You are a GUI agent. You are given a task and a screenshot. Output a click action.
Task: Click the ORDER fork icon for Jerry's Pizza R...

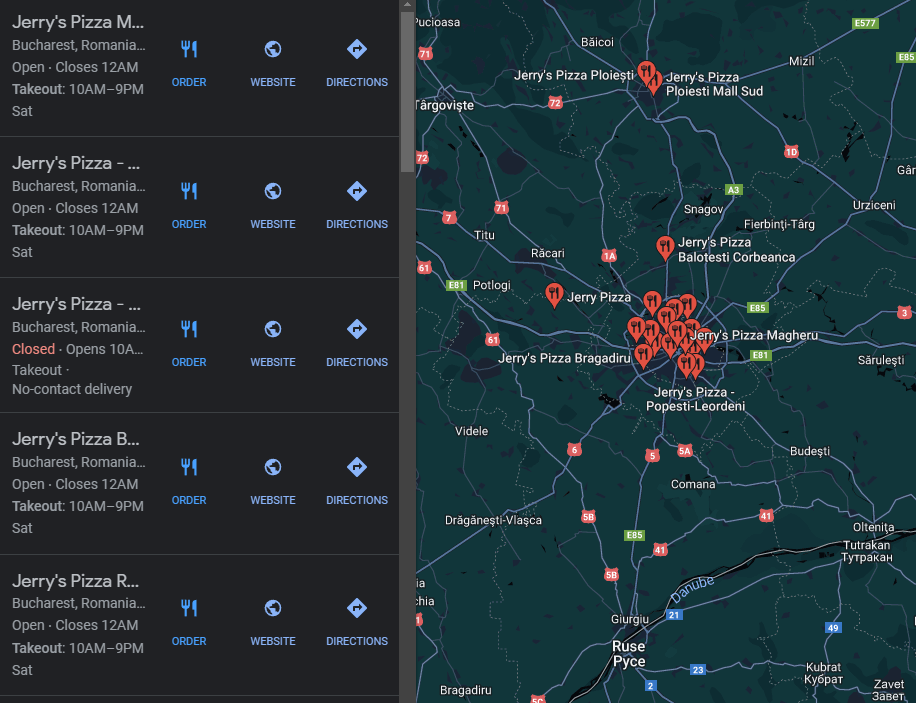189,608
